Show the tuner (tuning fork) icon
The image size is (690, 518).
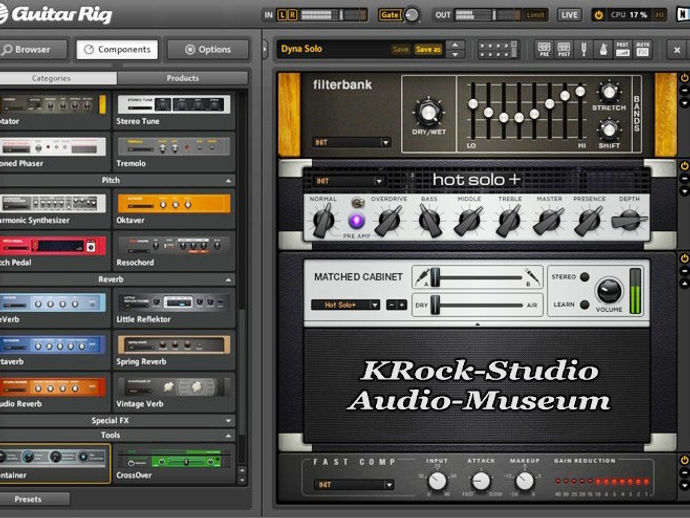point(584,49)
